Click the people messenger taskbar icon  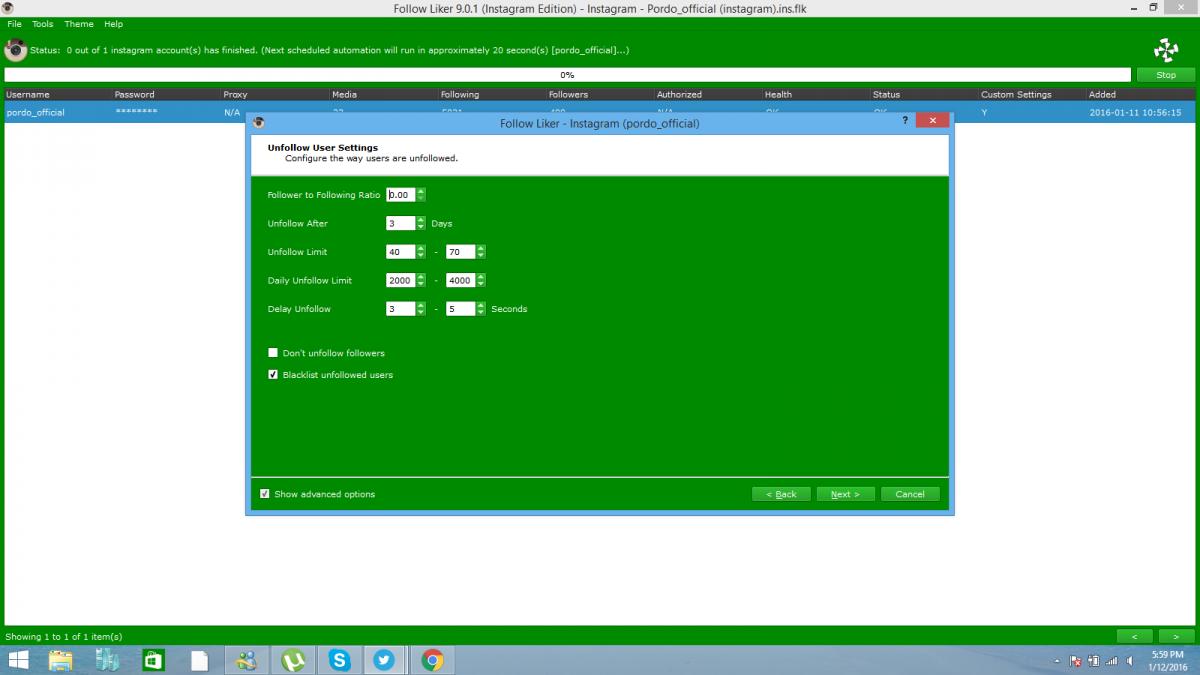pos(246,660)
